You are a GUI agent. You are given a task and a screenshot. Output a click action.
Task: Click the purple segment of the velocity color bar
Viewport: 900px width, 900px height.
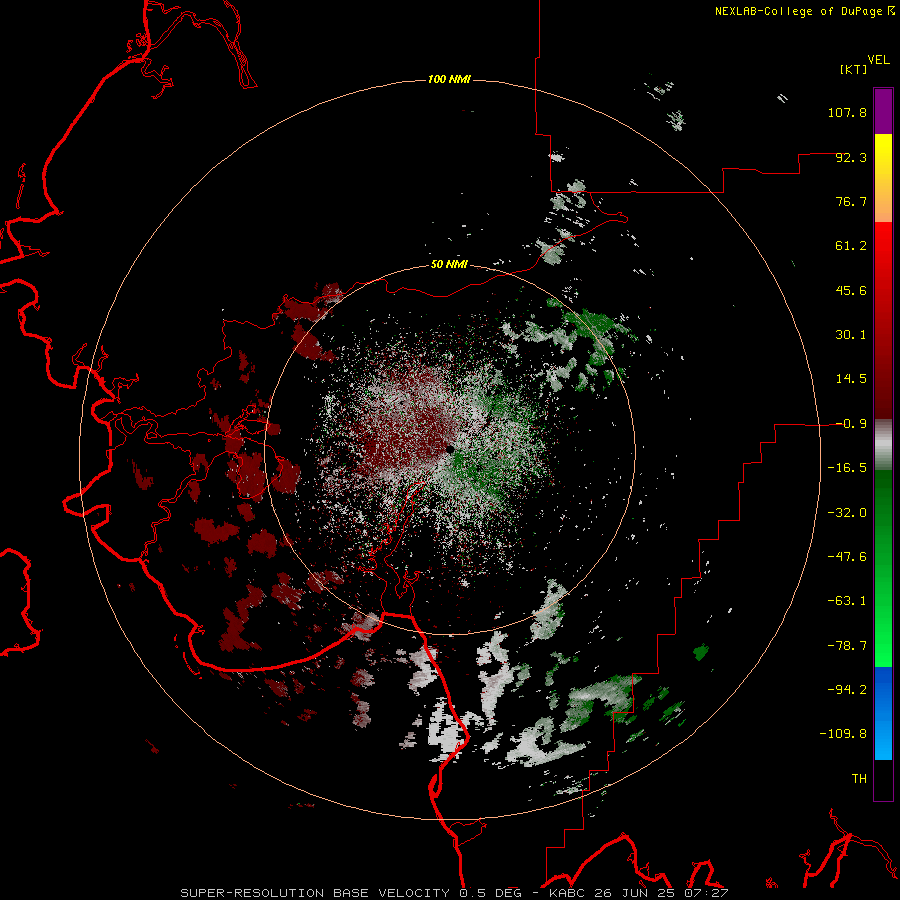click(x=883, y=111)
